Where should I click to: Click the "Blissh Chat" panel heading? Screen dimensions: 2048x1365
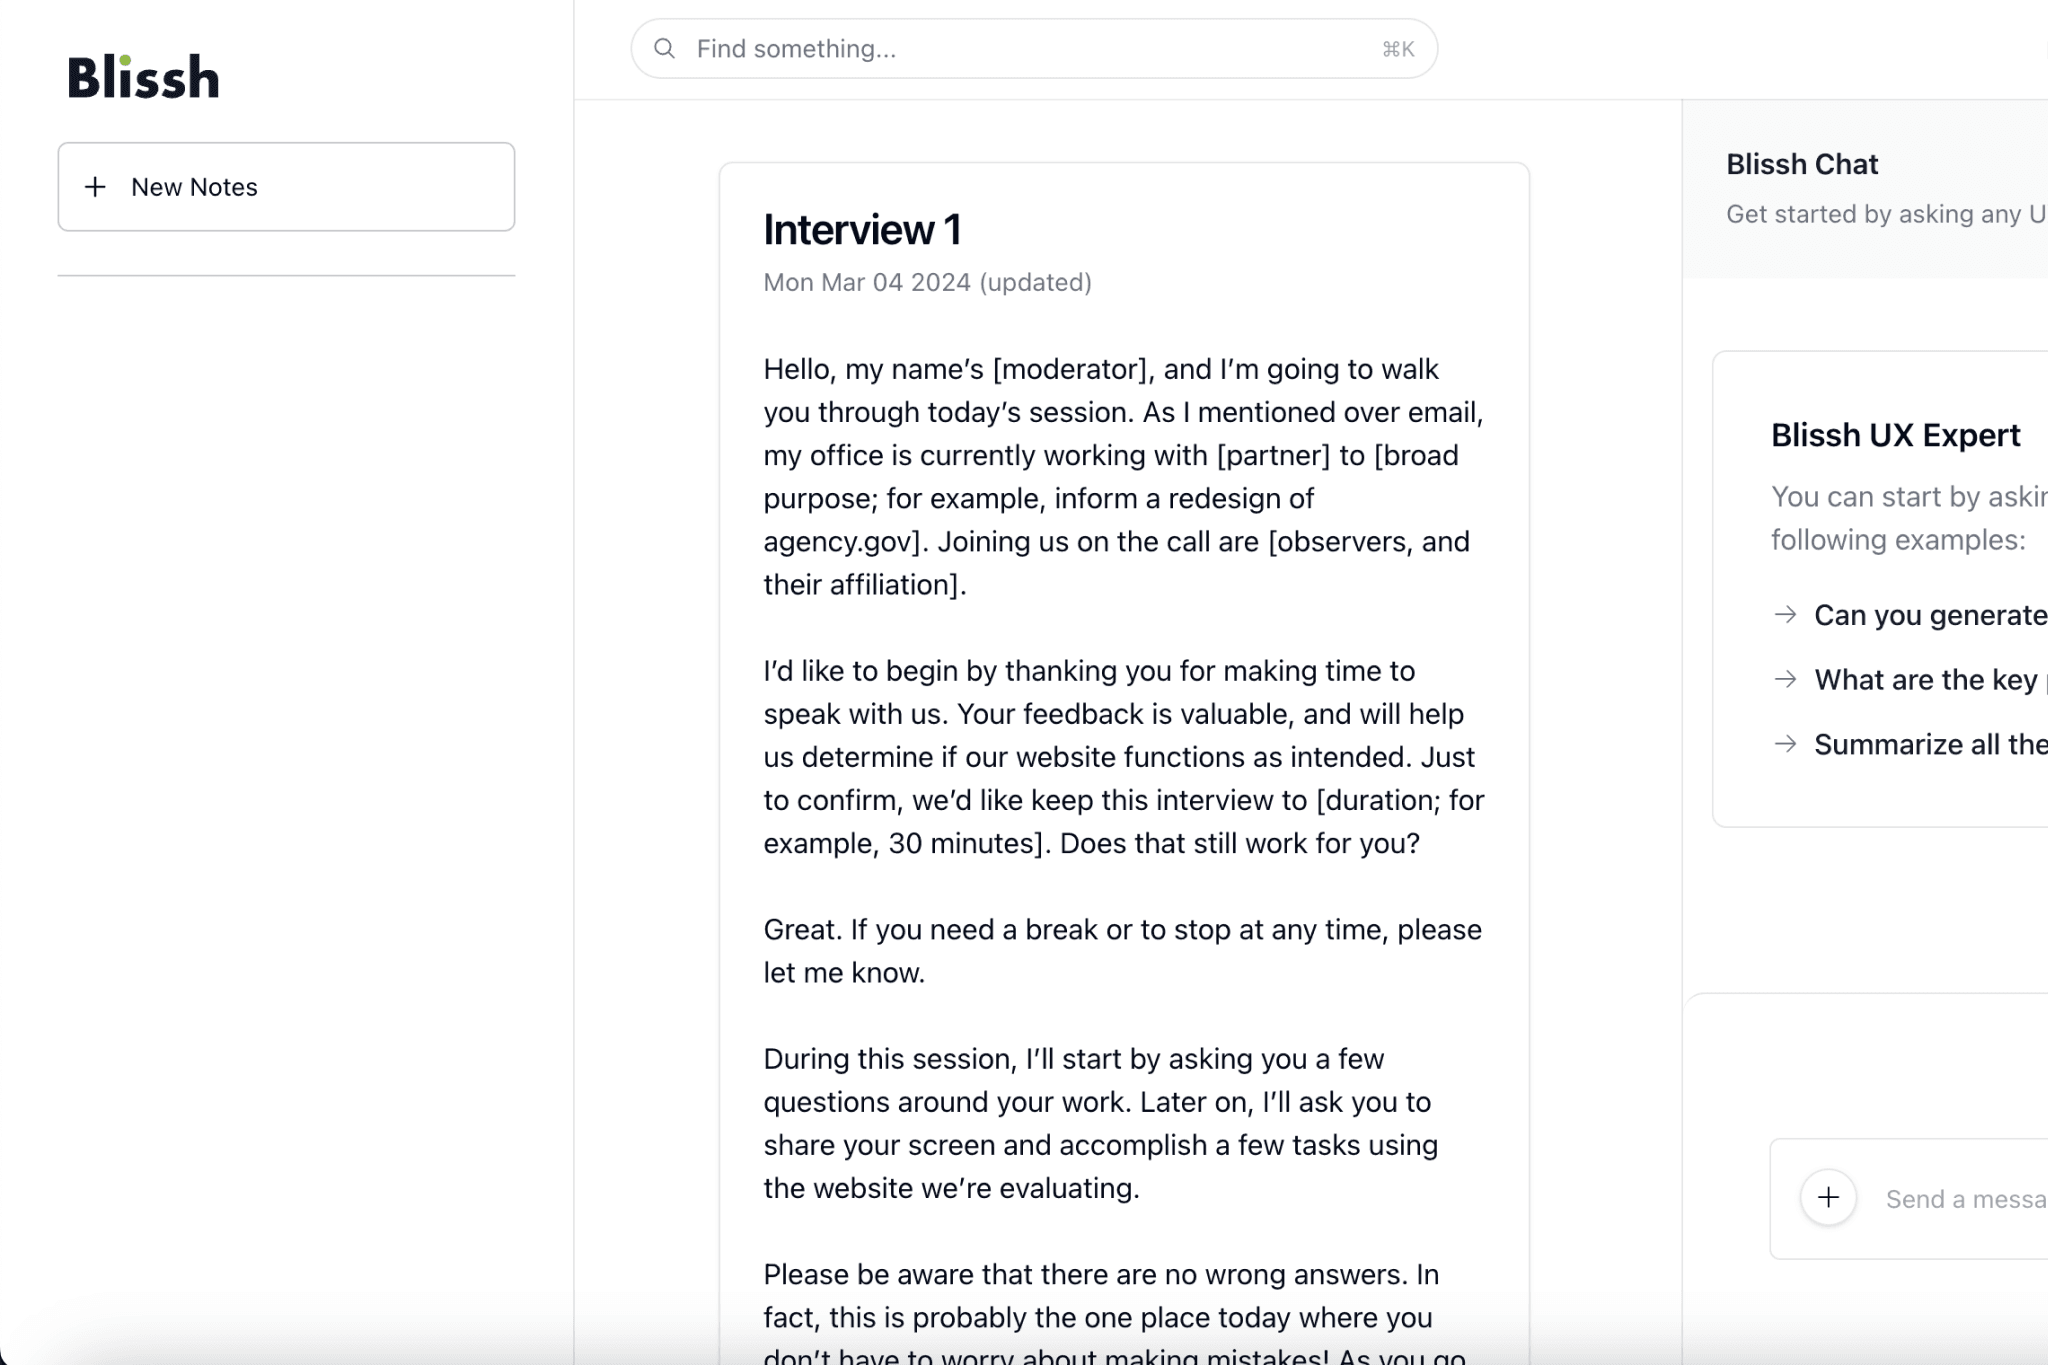click(1802, 164)
